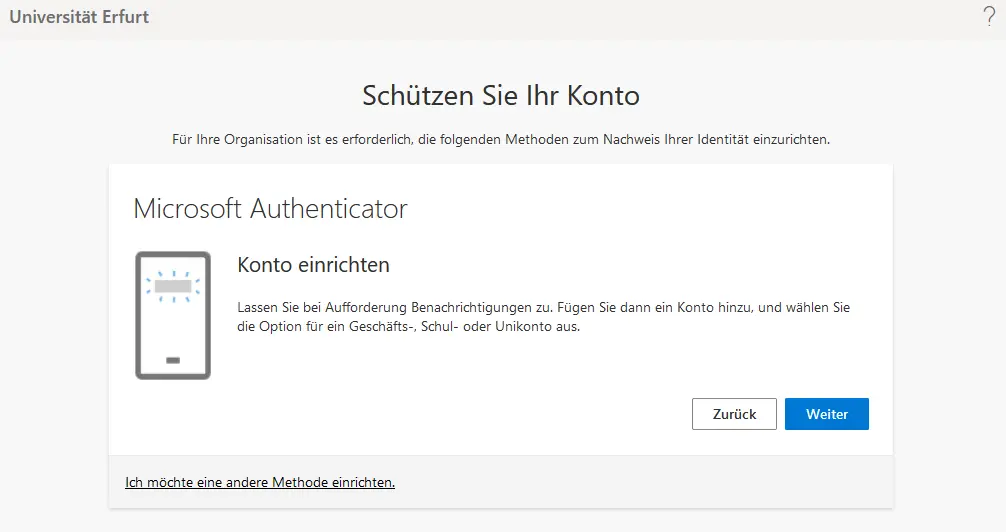Click the 'Für Ihre Organisation' requirement sentence
Screen dimensions: 1006x532
click(501, 140)
